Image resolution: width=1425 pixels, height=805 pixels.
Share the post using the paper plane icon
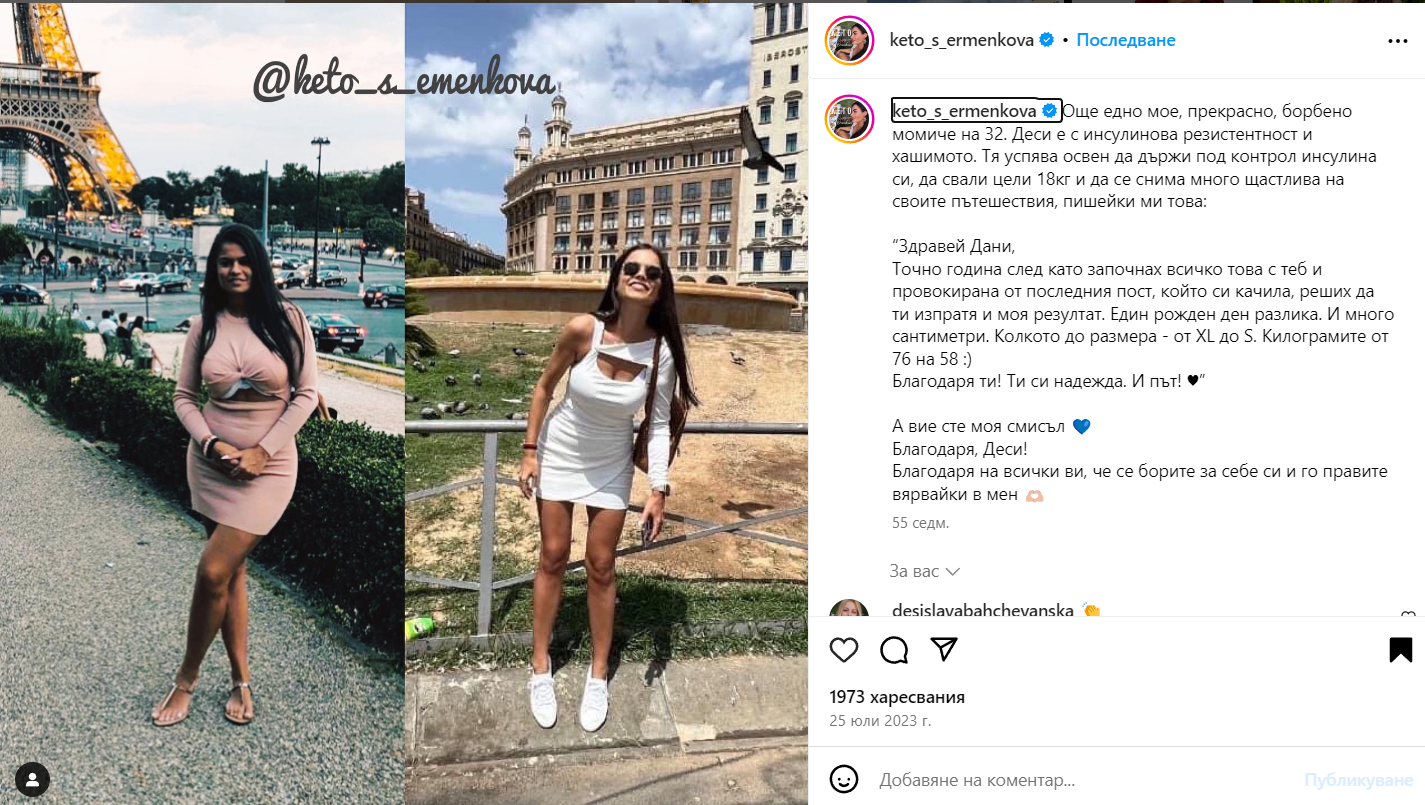click(x=944, y=650)
